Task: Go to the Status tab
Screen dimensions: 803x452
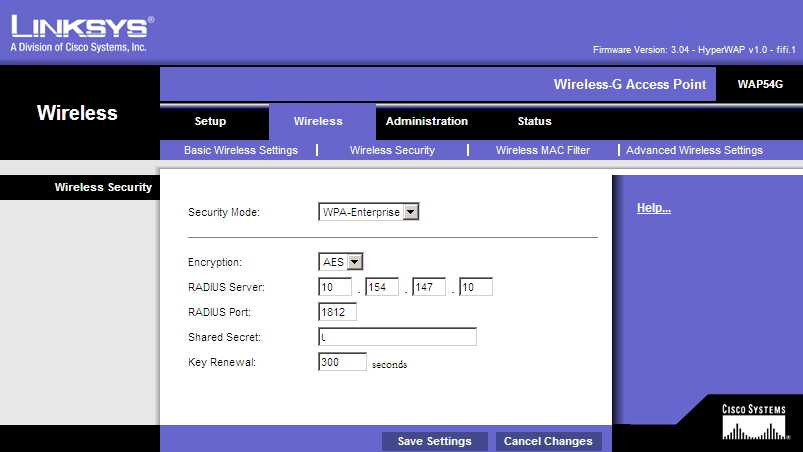Action: pos(534,121)
